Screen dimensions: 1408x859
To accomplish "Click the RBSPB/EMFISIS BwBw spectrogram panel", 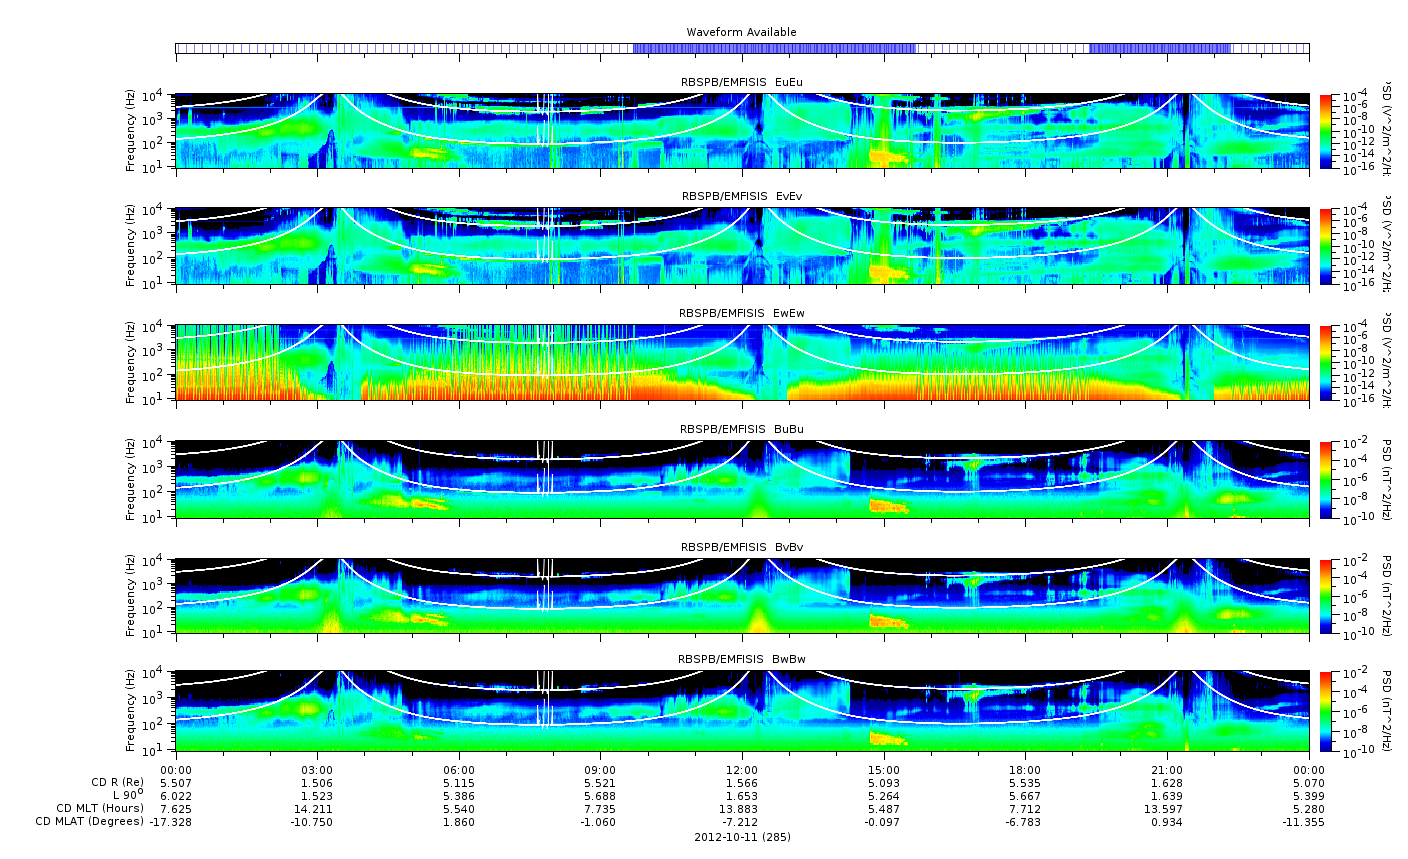I will [x=742, y=711].
